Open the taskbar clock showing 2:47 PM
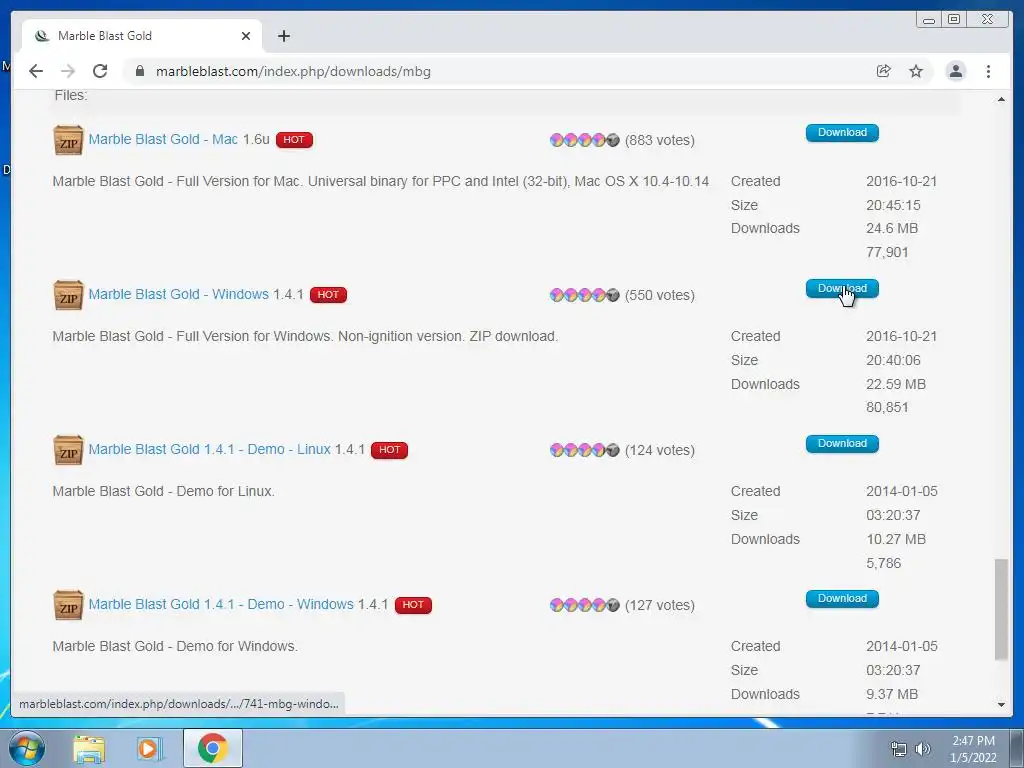Viewport: 1024px width, 768px height. click(x=973, y=749)
